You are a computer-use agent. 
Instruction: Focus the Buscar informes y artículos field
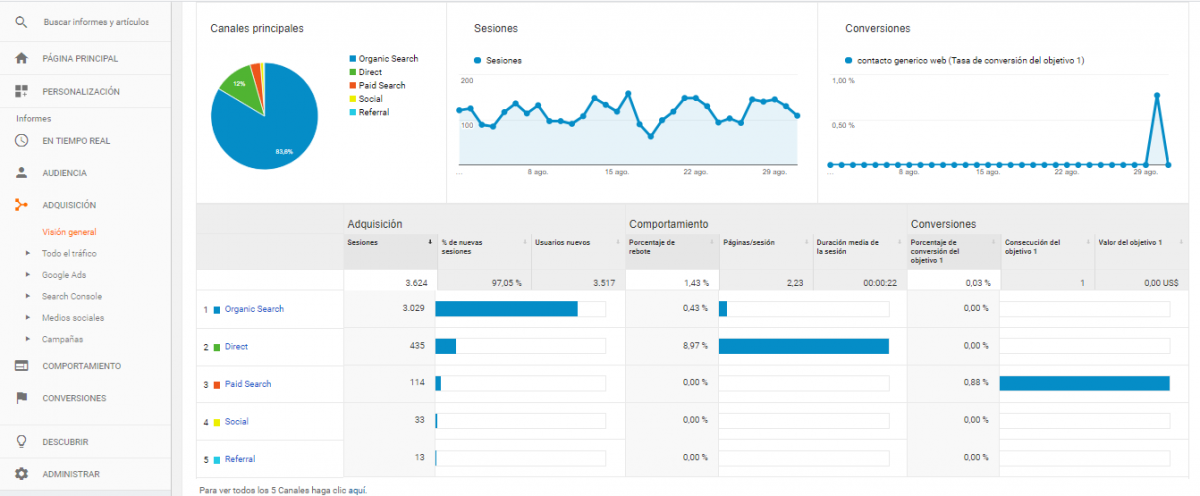coord(96,21)
